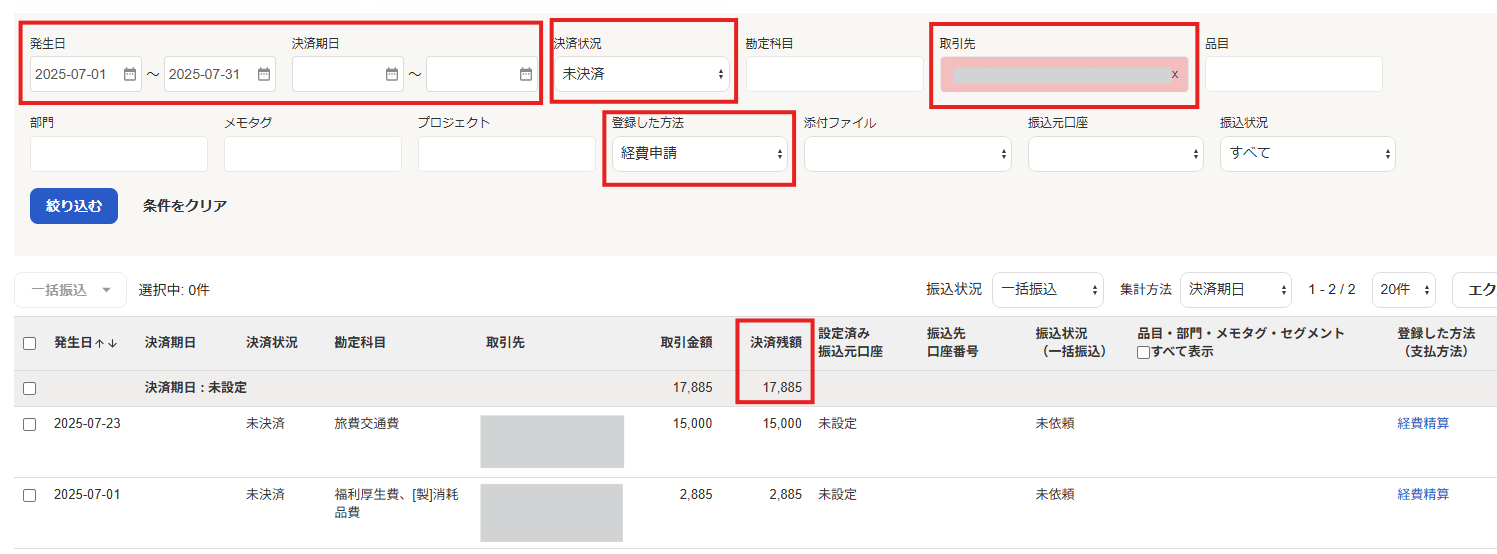
Task: Click the 部門 filter input field
Action: pos(119,154)
